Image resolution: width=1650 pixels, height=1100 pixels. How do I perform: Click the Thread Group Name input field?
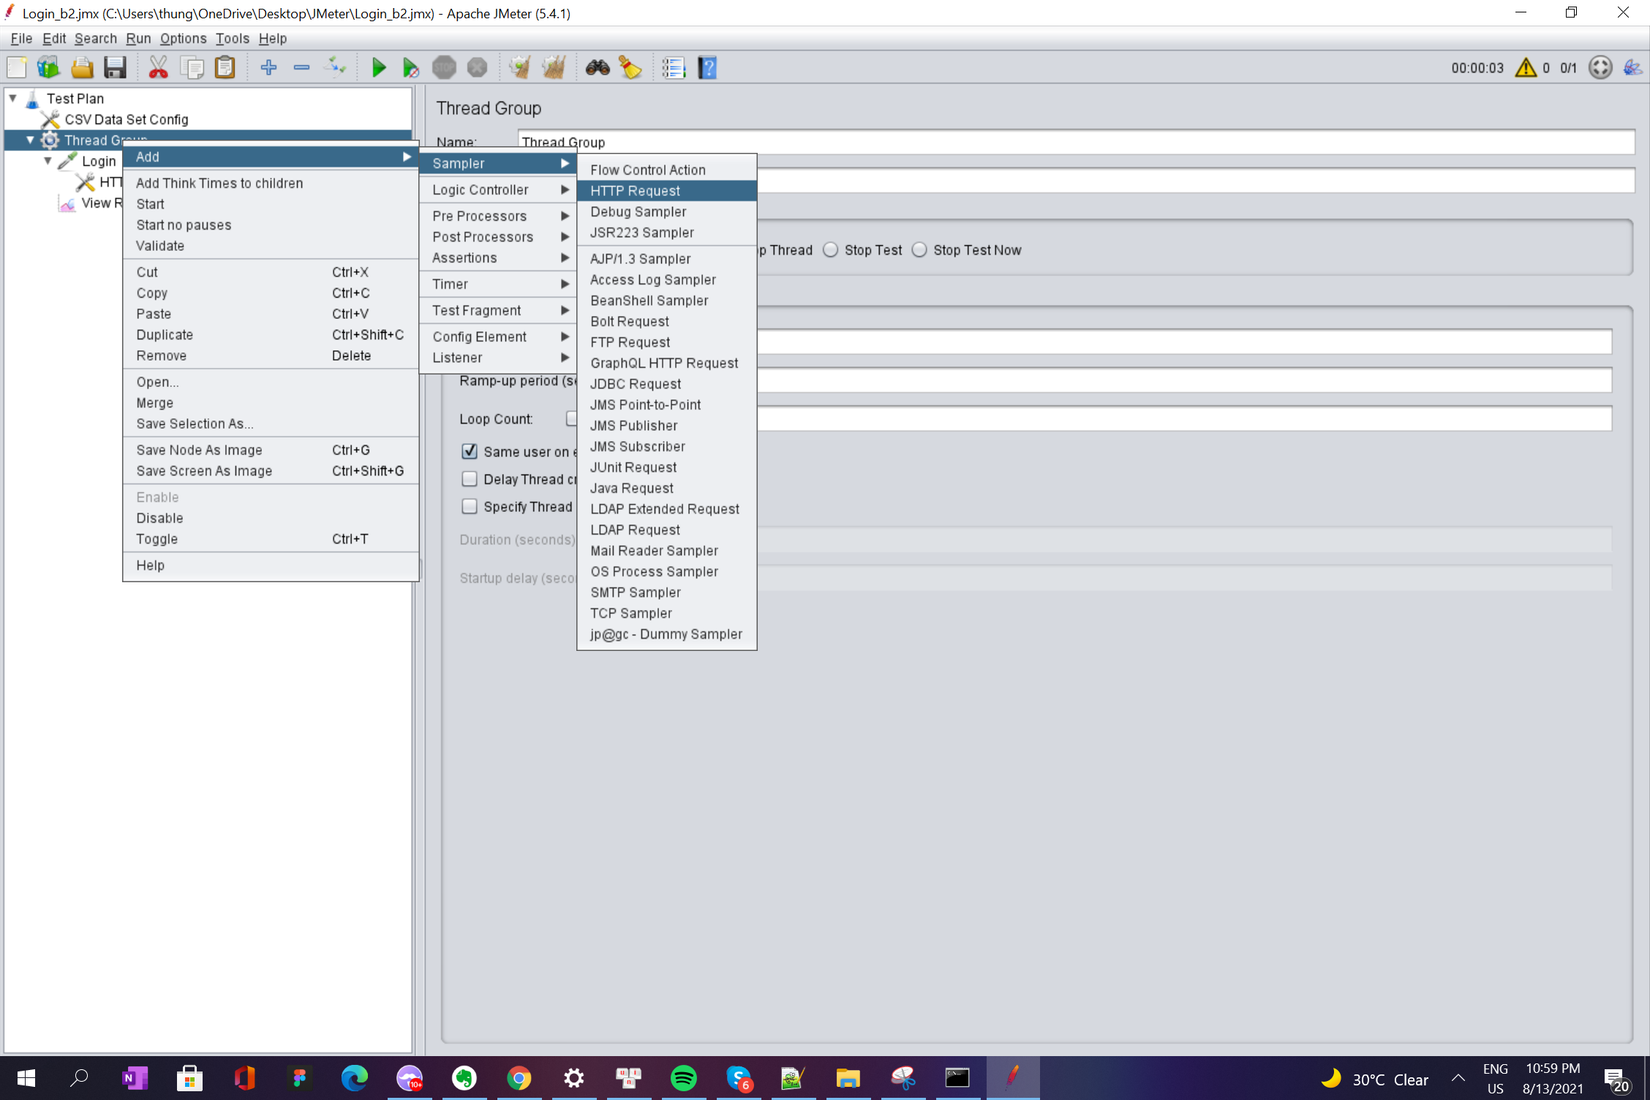(x=1076, y=142)
